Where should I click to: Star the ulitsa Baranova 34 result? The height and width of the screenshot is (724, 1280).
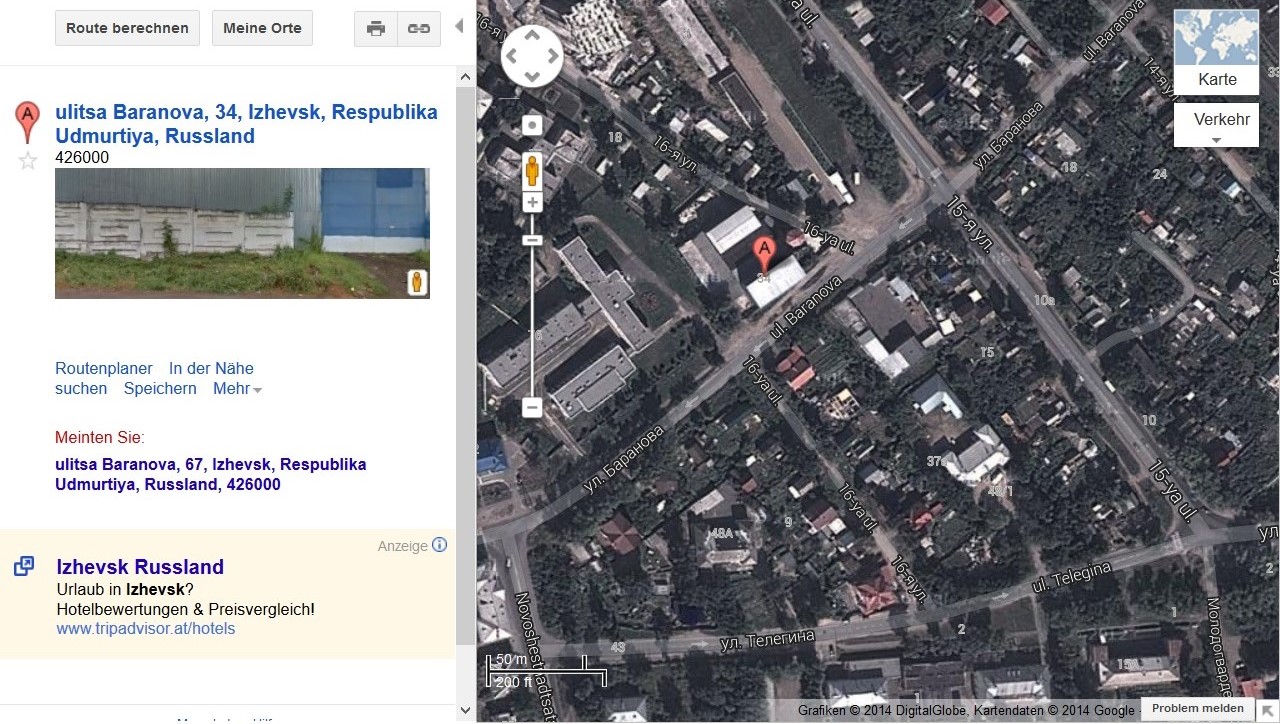pos(28,160)
